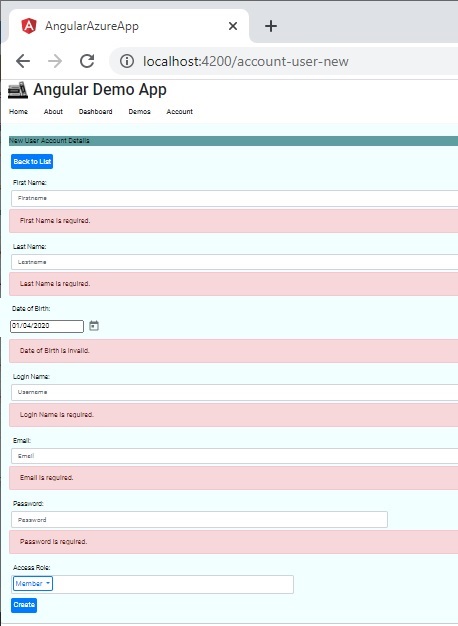The height and width of the screenshot is (626, 458).
Task: Click the browser back arrow
Action: pyautogui.click(x=23, y=61)
